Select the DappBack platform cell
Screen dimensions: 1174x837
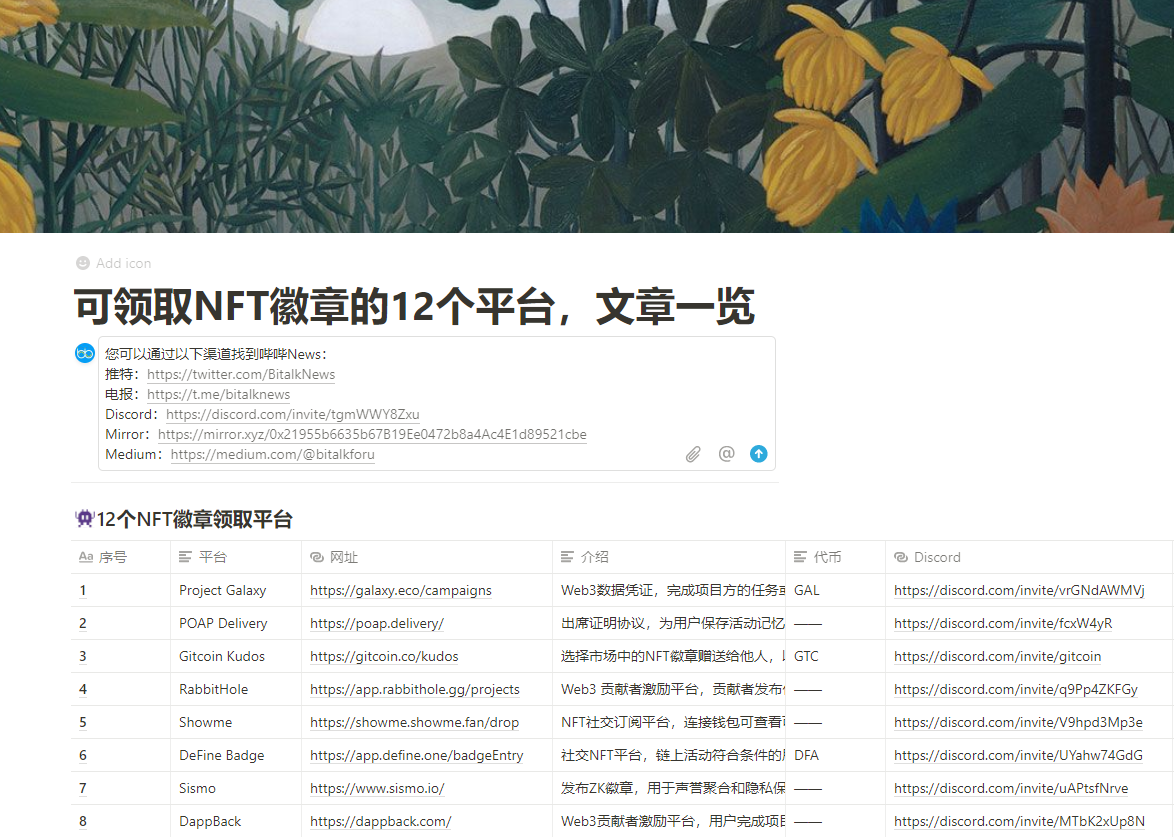[236, 821]
